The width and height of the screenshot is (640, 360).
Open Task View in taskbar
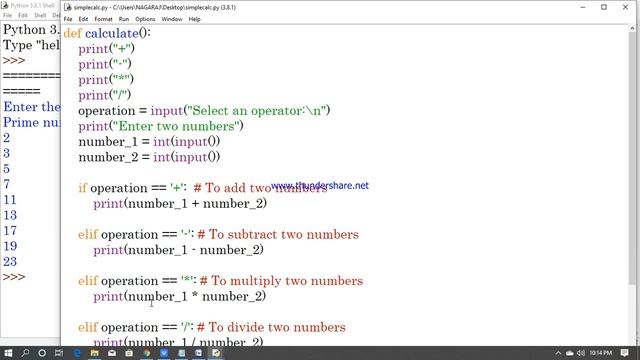[59, 353]
